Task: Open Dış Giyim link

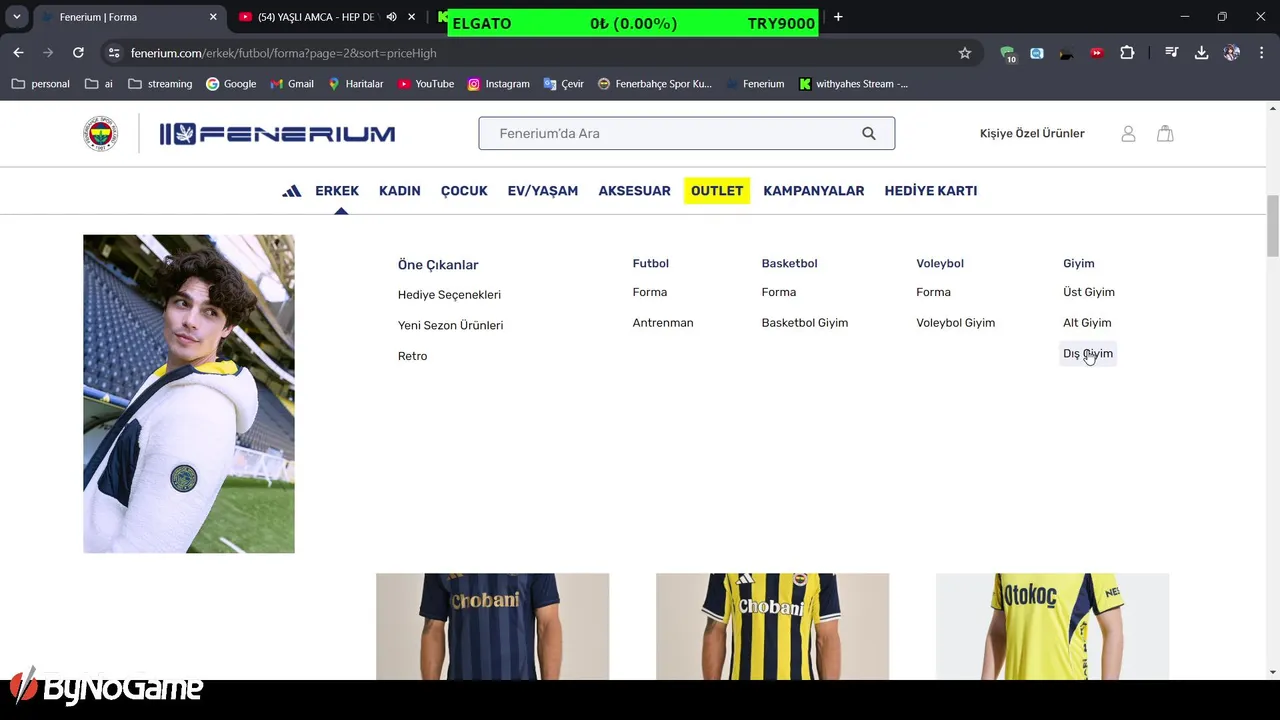Action: point(1088,354)
